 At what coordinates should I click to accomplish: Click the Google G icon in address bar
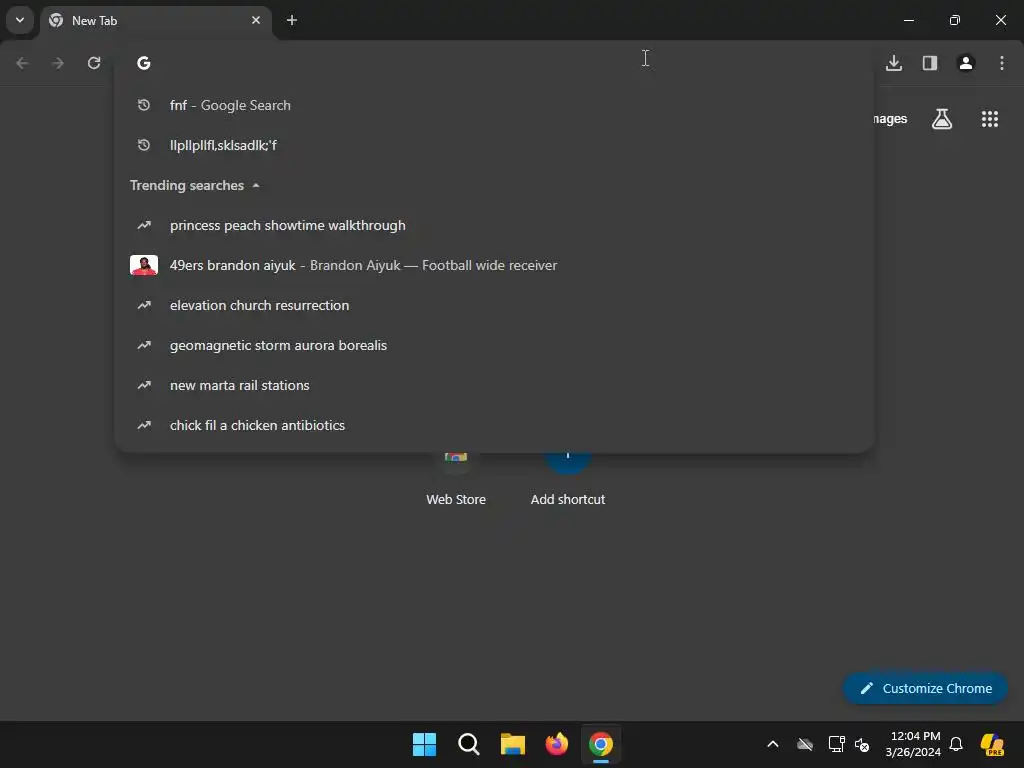pos(144,63)
